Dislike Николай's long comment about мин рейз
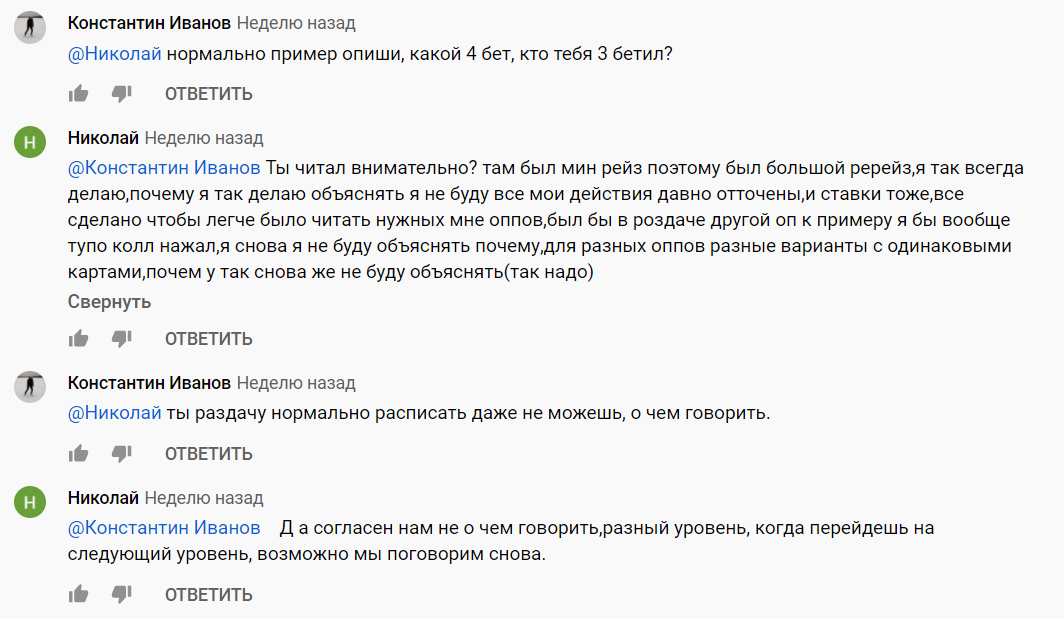This screenshot has height=619, width=1064. (122, 339)
